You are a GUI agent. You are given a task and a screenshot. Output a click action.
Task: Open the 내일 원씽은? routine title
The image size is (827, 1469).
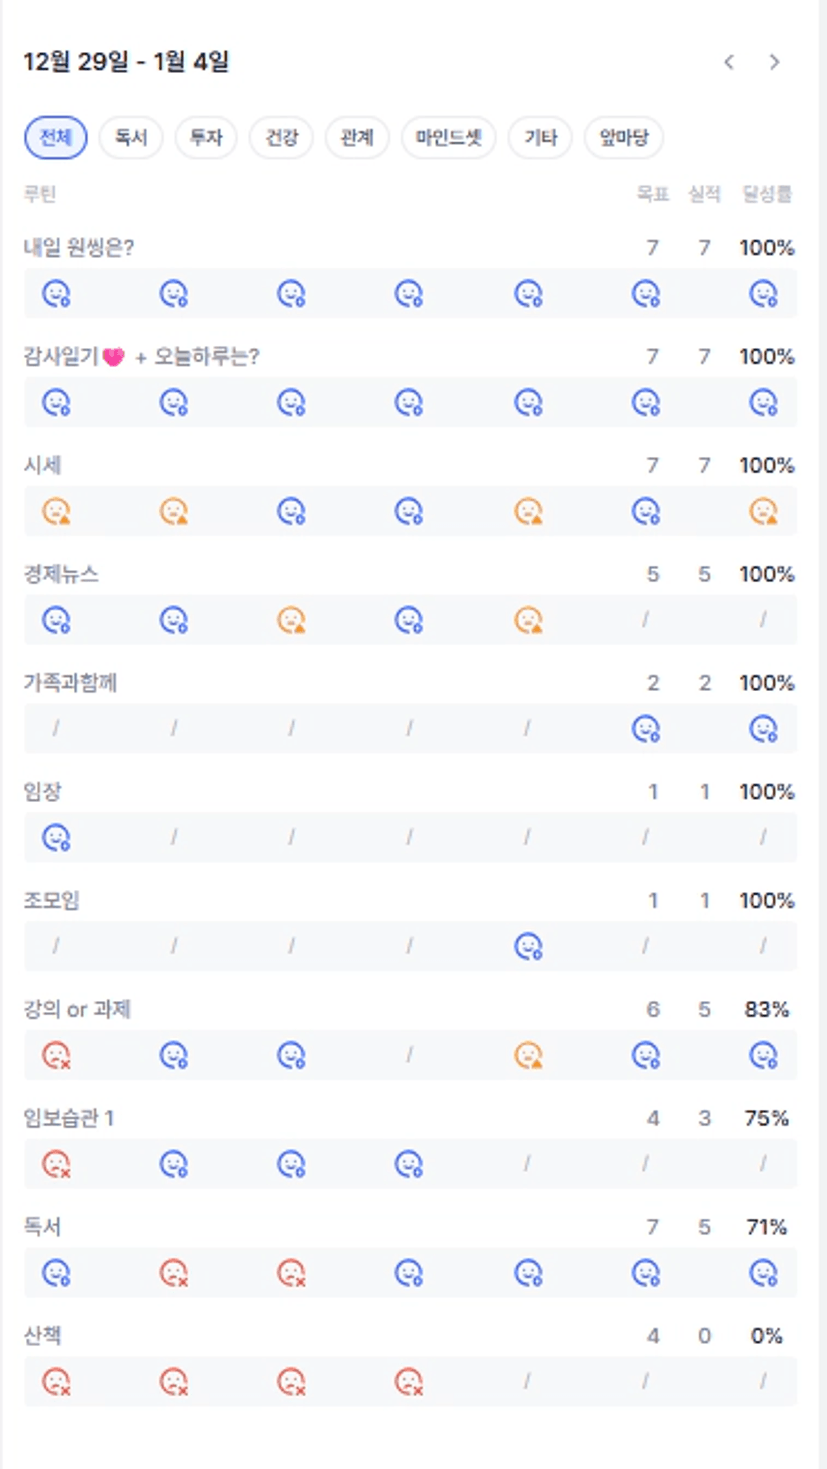(x=79, y=248)
